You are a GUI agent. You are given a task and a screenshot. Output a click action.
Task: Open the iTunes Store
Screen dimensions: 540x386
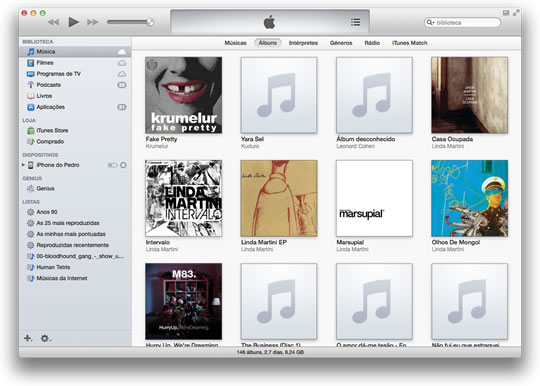(x=75, y=131)
